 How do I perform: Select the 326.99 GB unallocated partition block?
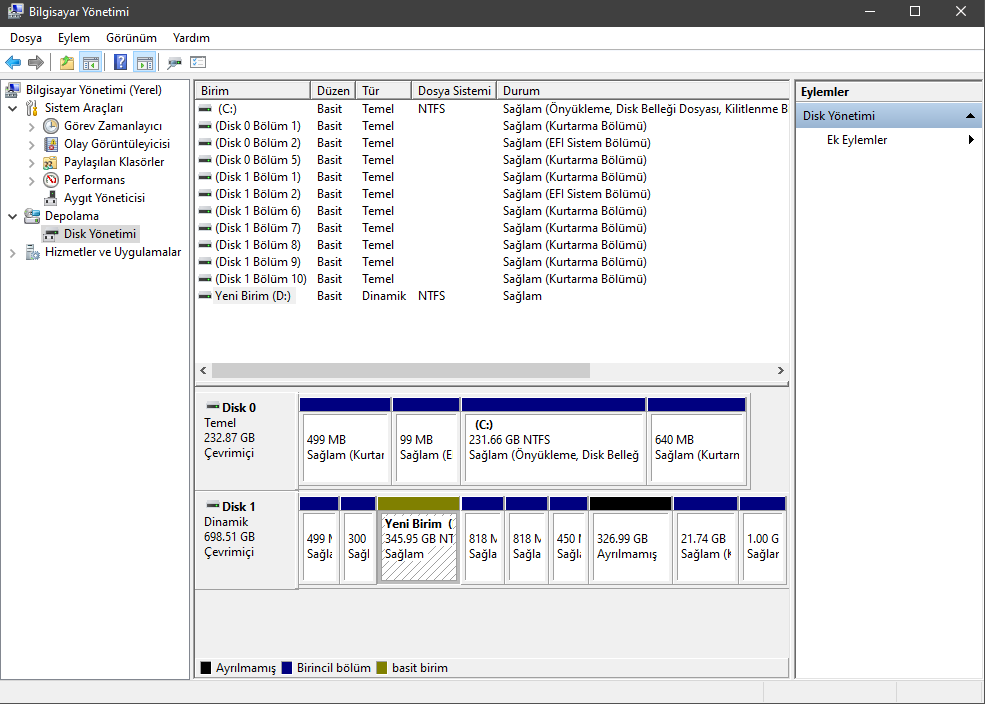pos(630,546)
